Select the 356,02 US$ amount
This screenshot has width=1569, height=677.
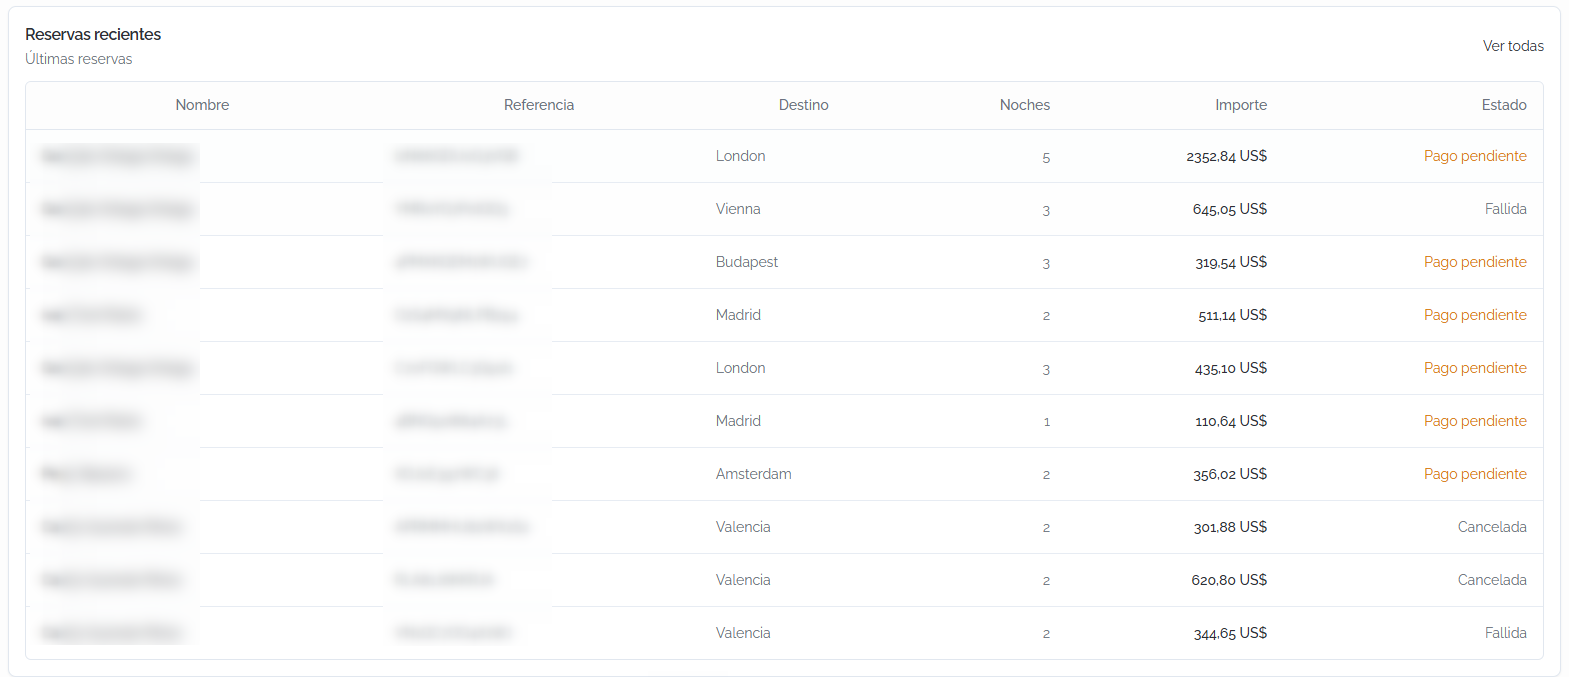[1230, 474]
